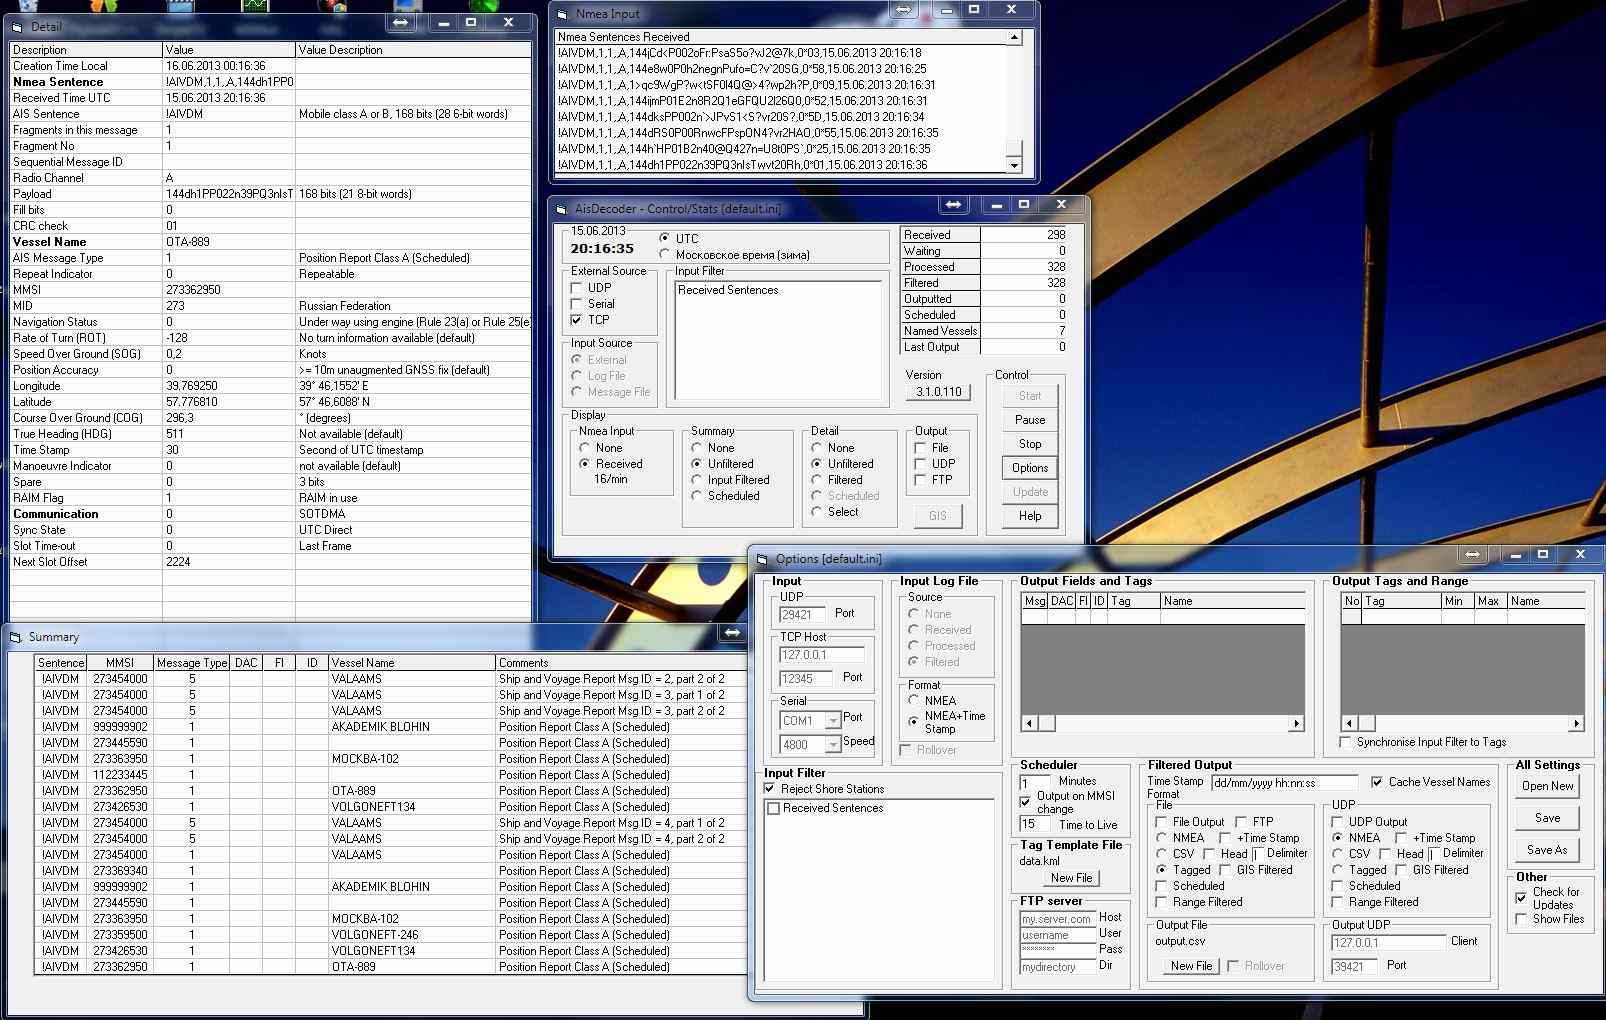The height and width of the screenshot is (1020, 1606).
Task: Click the AisDecoder Control/Stats window title icon
Action: click(x=563, y=209)
